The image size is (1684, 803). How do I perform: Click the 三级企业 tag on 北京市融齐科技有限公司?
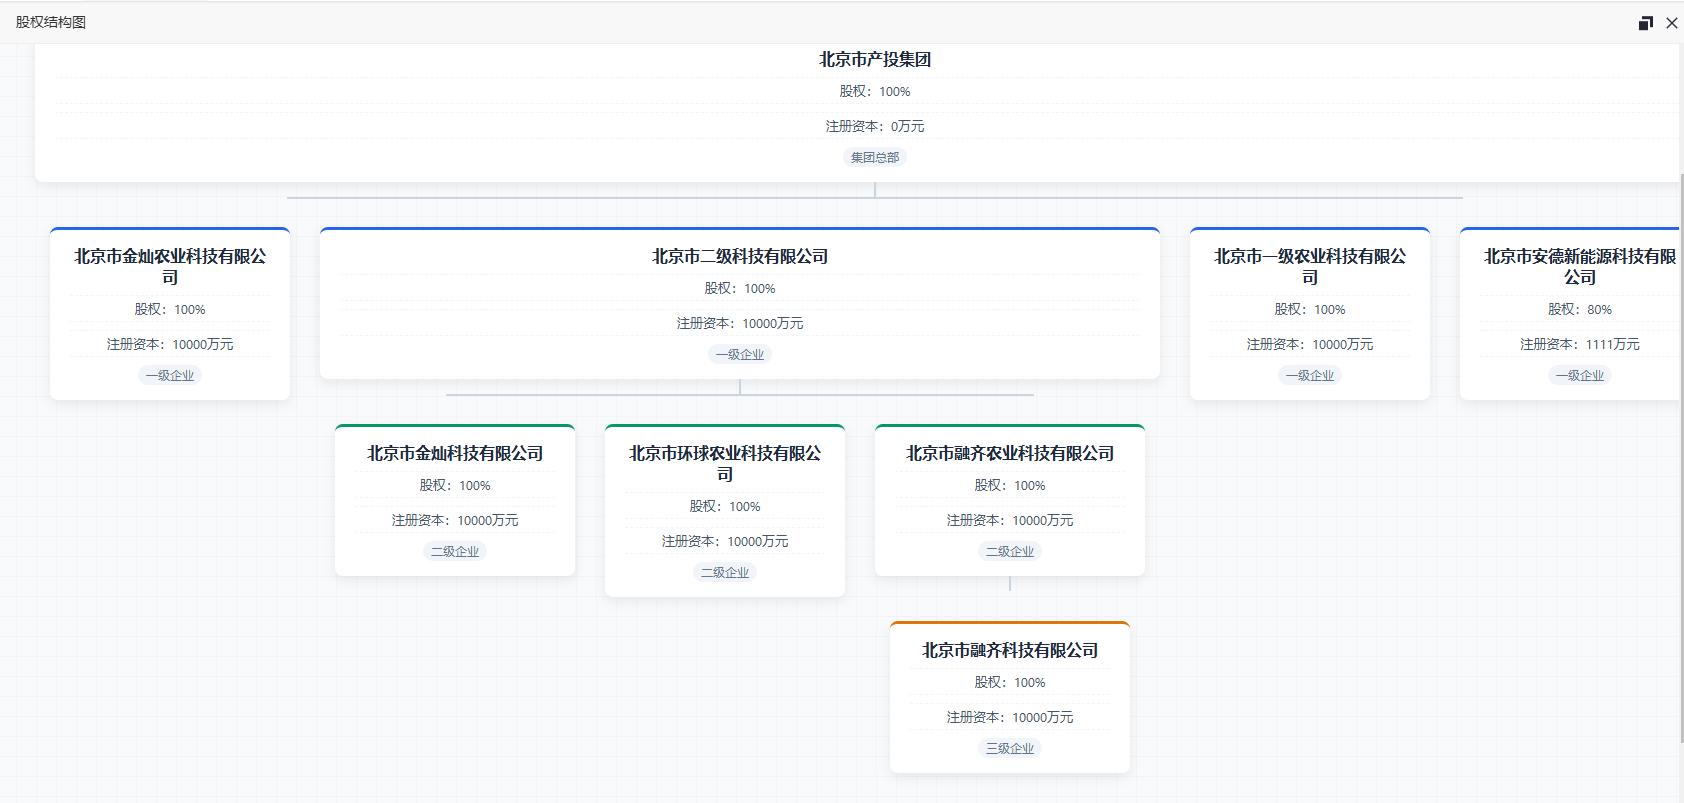coord(1009,748)
